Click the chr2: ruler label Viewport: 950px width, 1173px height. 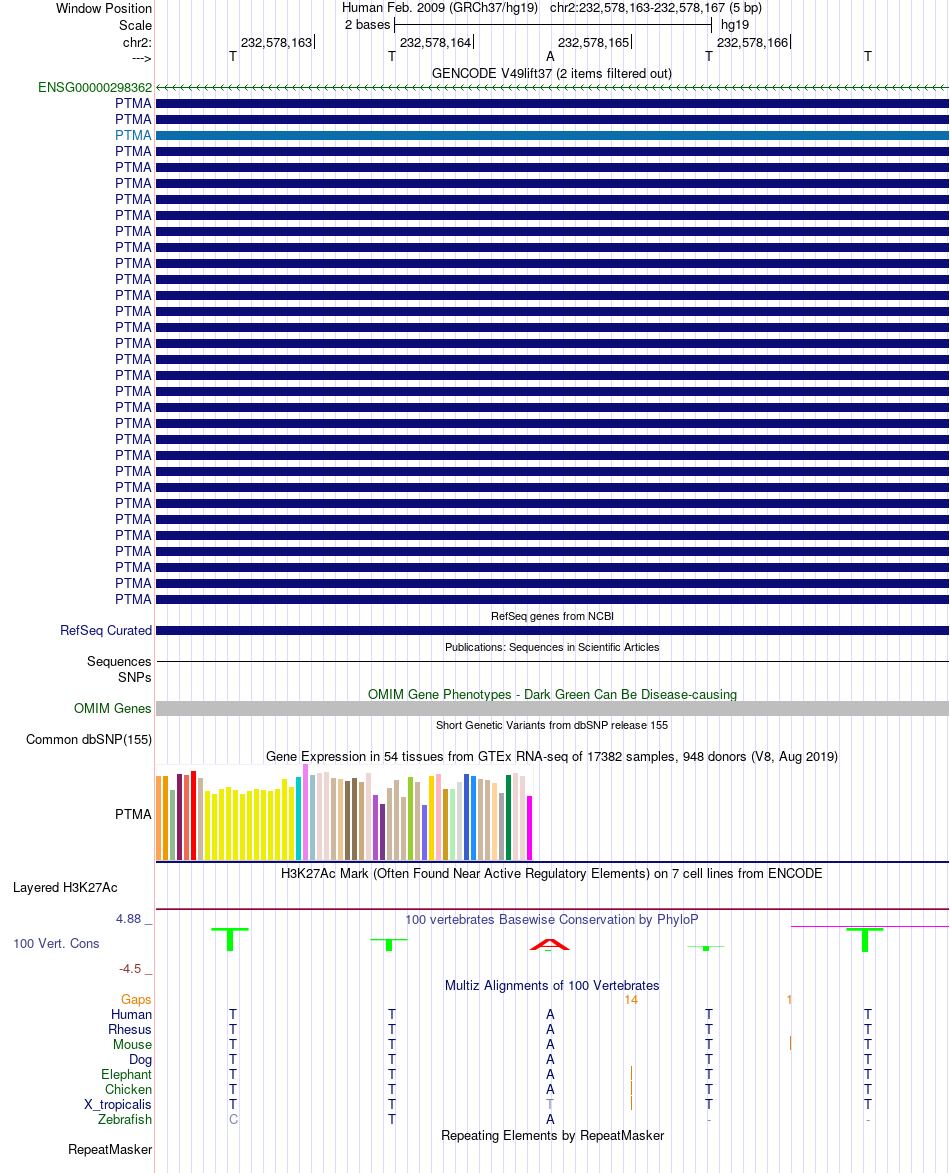pos(137,43)
